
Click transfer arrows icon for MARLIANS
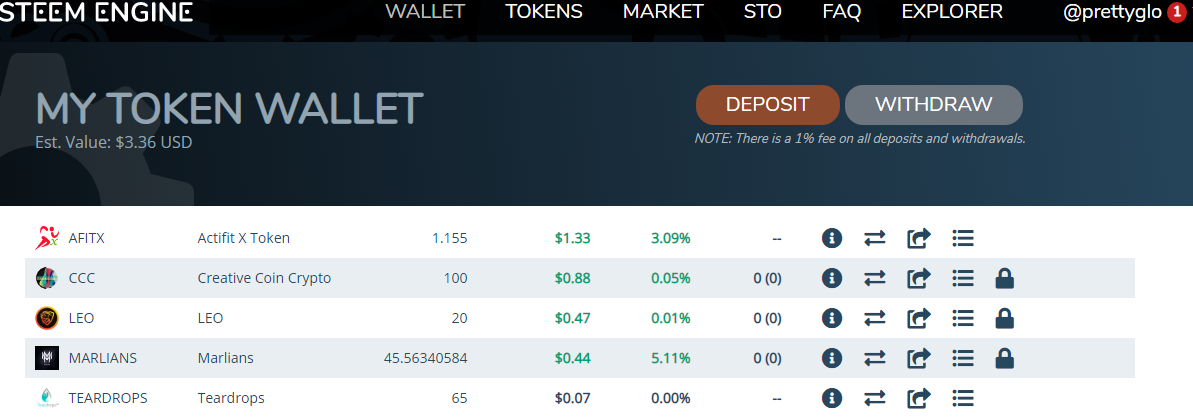875,358
